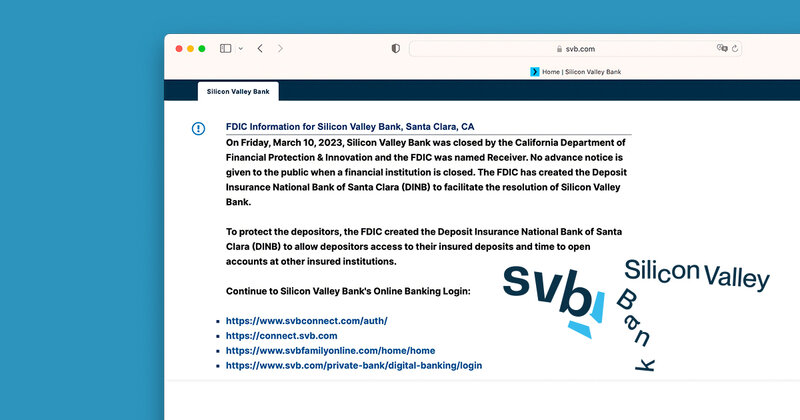Toggle the Safari sidebar icon
Viewport: 800px width, 420px height.
[226, 48]
